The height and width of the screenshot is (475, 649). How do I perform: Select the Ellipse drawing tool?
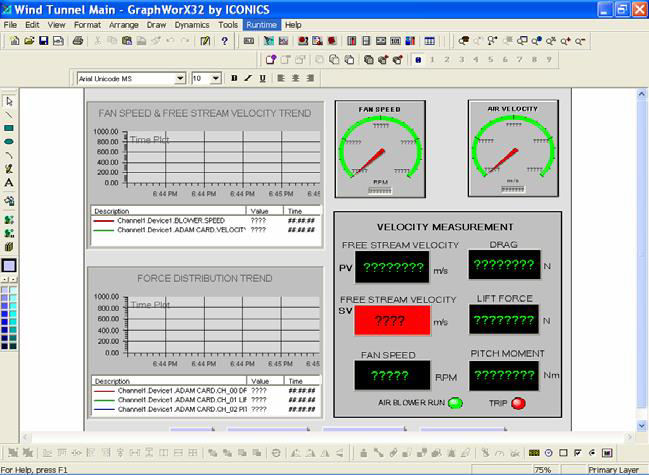click(9, 142)
